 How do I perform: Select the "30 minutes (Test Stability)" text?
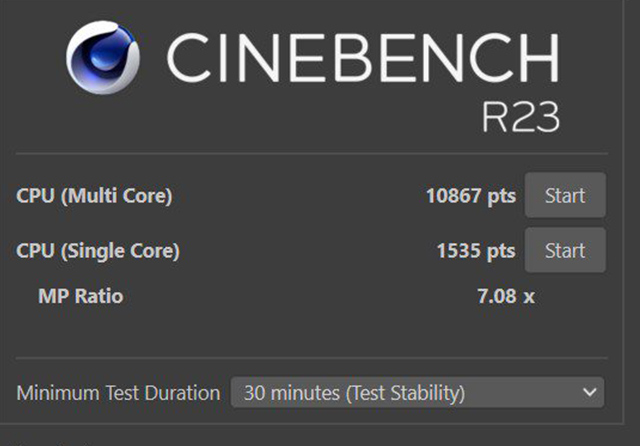(354, 393)
